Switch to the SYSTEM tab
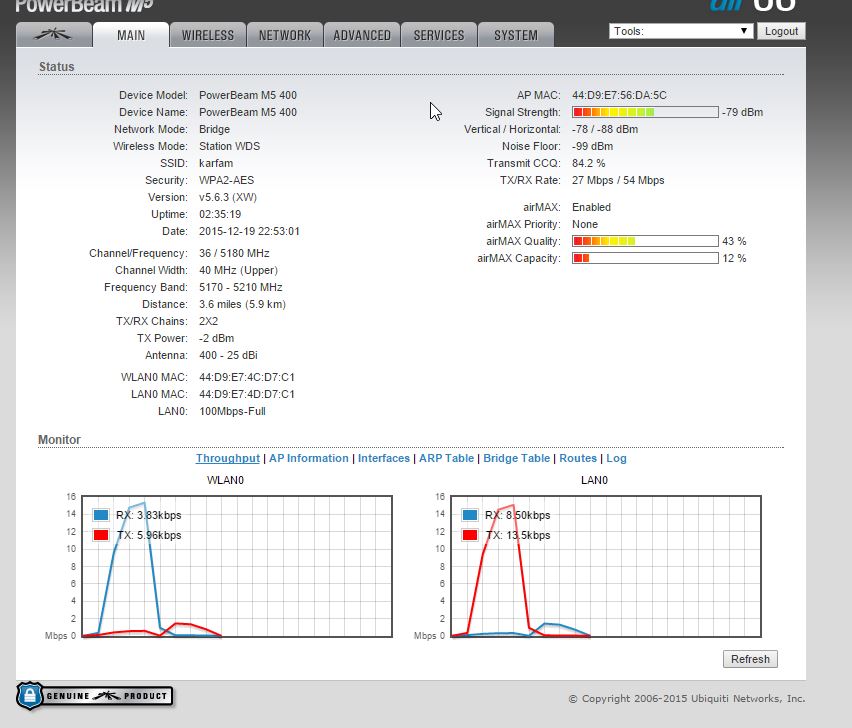Image resolution: width=852 pixels, height=728 pixels. [x=516, y=35]
